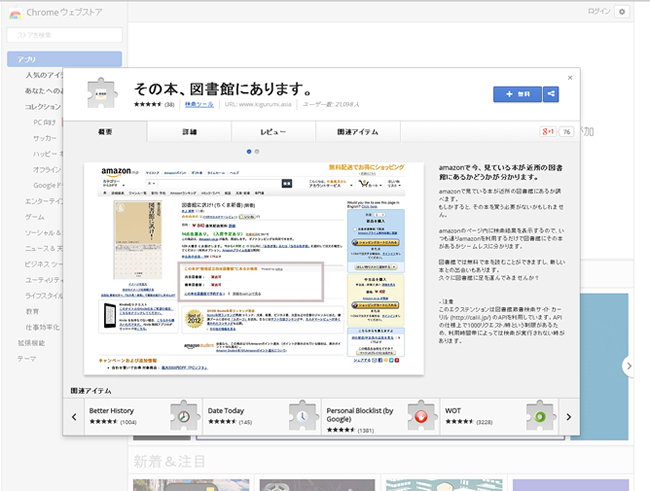Add extension with blue 無料 button

coord(517,94)
